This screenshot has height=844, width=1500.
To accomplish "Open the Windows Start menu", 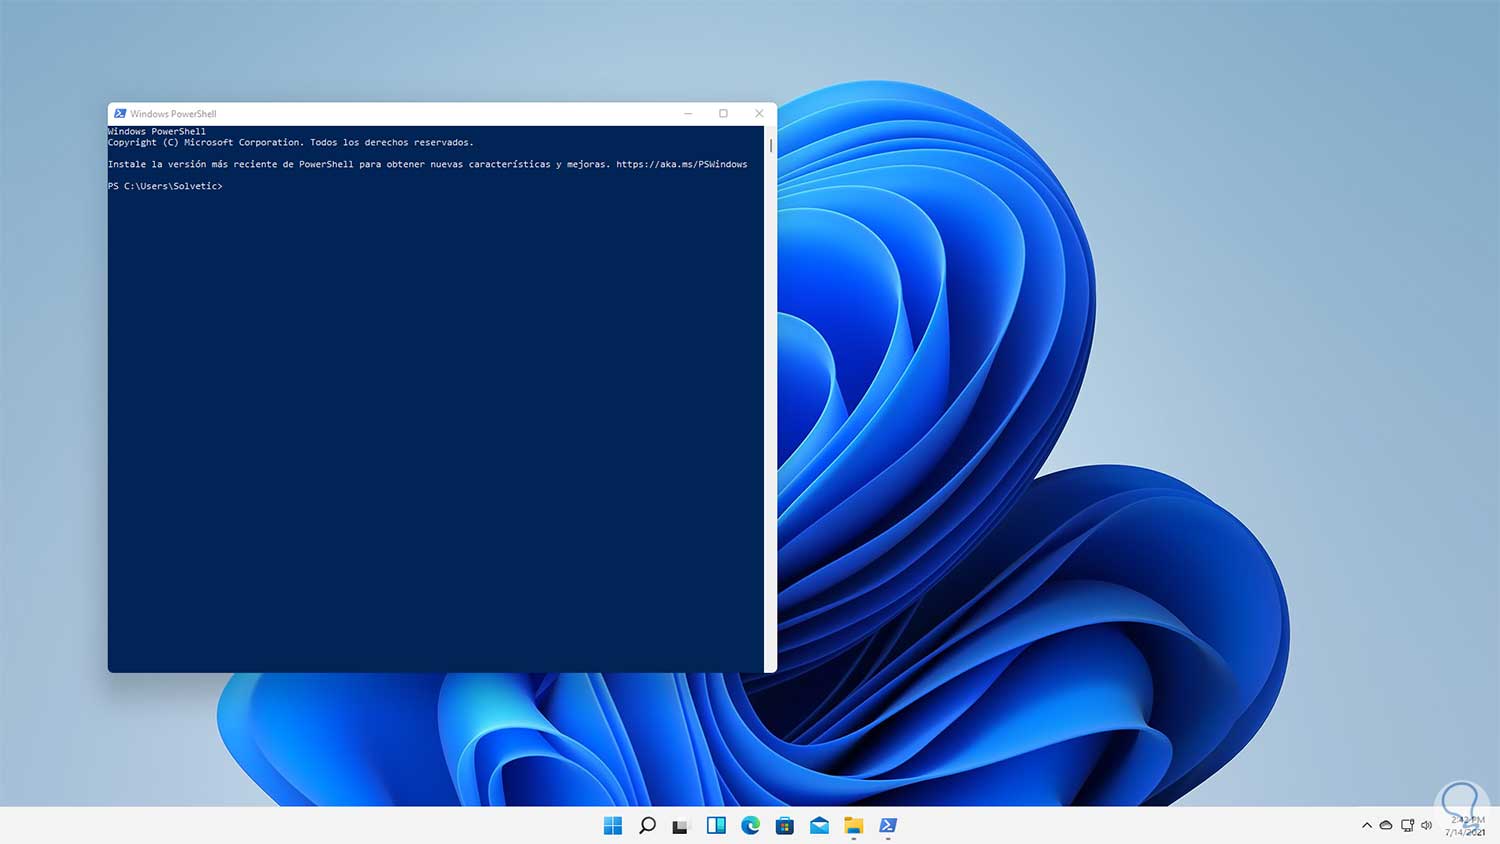I will pyautogui.click(x=613, y=825).
